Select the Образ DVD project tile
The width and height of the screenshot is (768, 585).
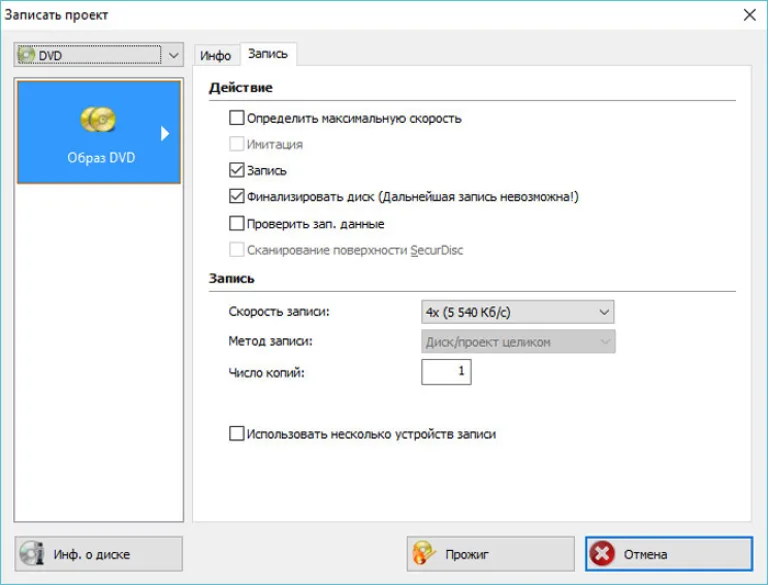point(99,132)
